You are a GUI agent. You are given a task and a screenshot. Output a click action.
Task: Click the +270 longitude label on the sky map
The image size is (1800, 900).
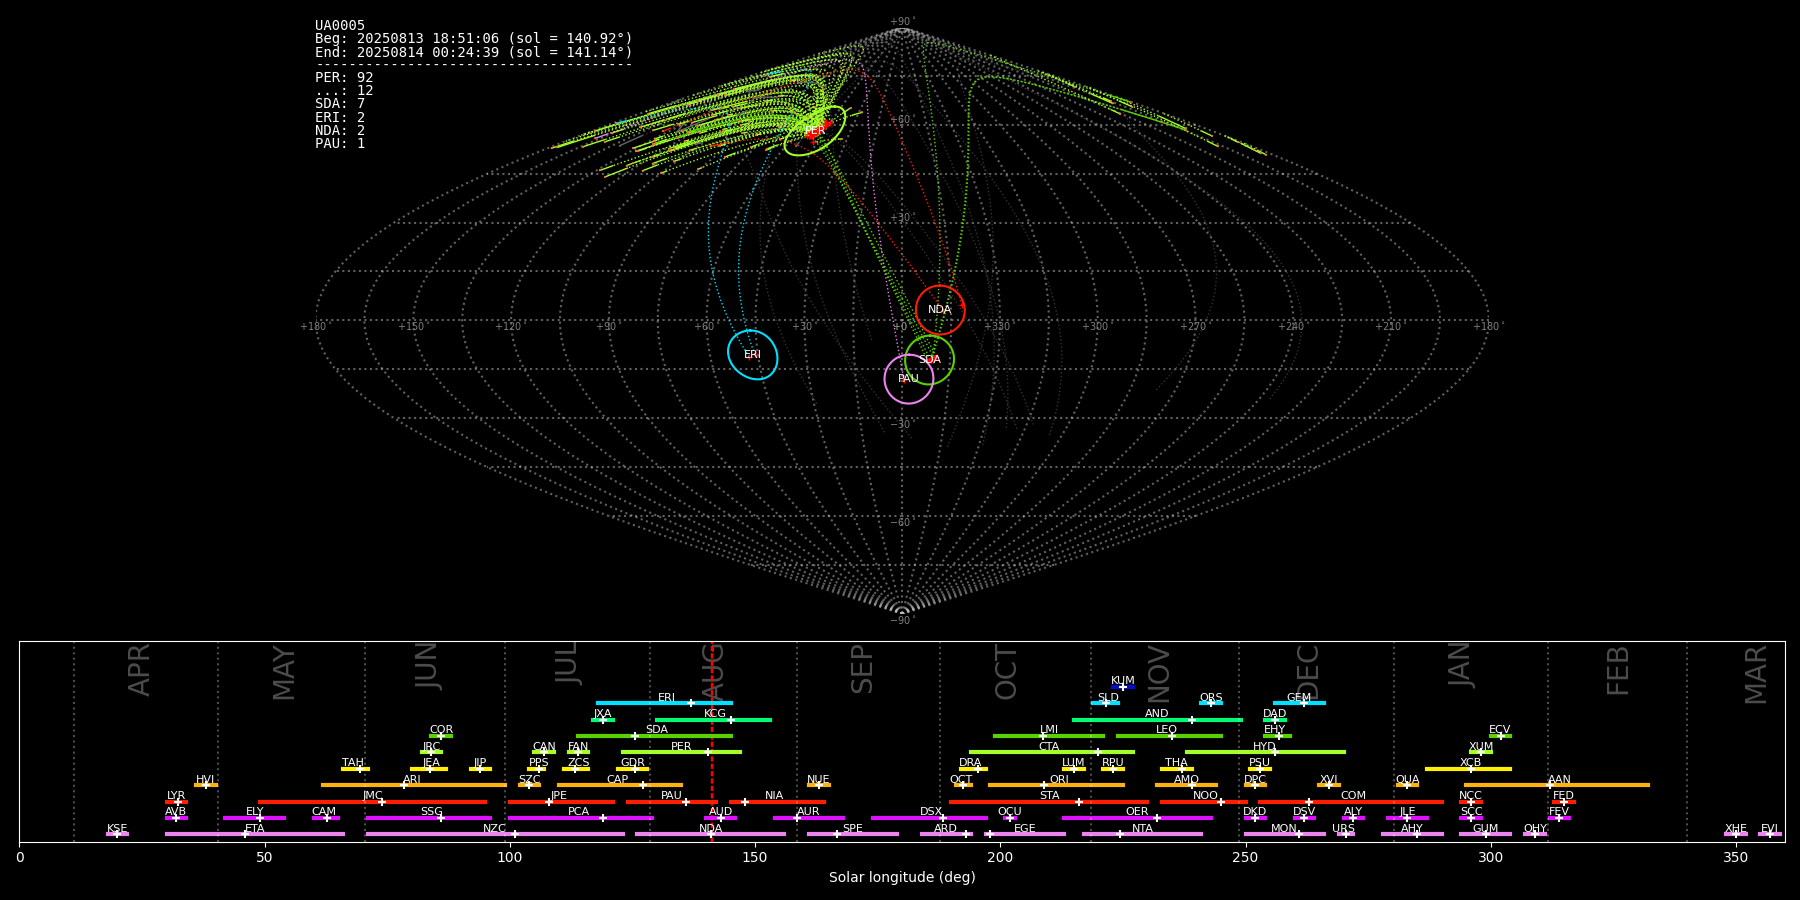point(1193,327)
